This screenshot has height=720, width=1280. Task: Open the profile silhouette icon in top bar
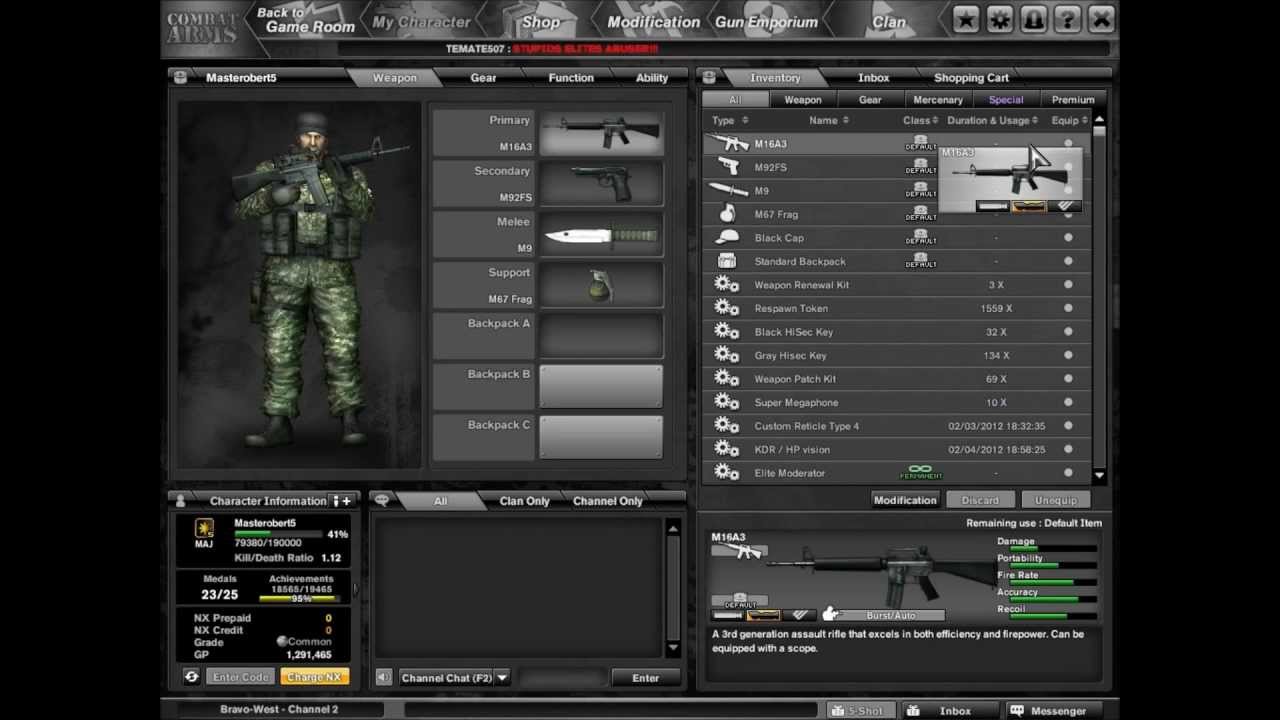(1033, 19)
